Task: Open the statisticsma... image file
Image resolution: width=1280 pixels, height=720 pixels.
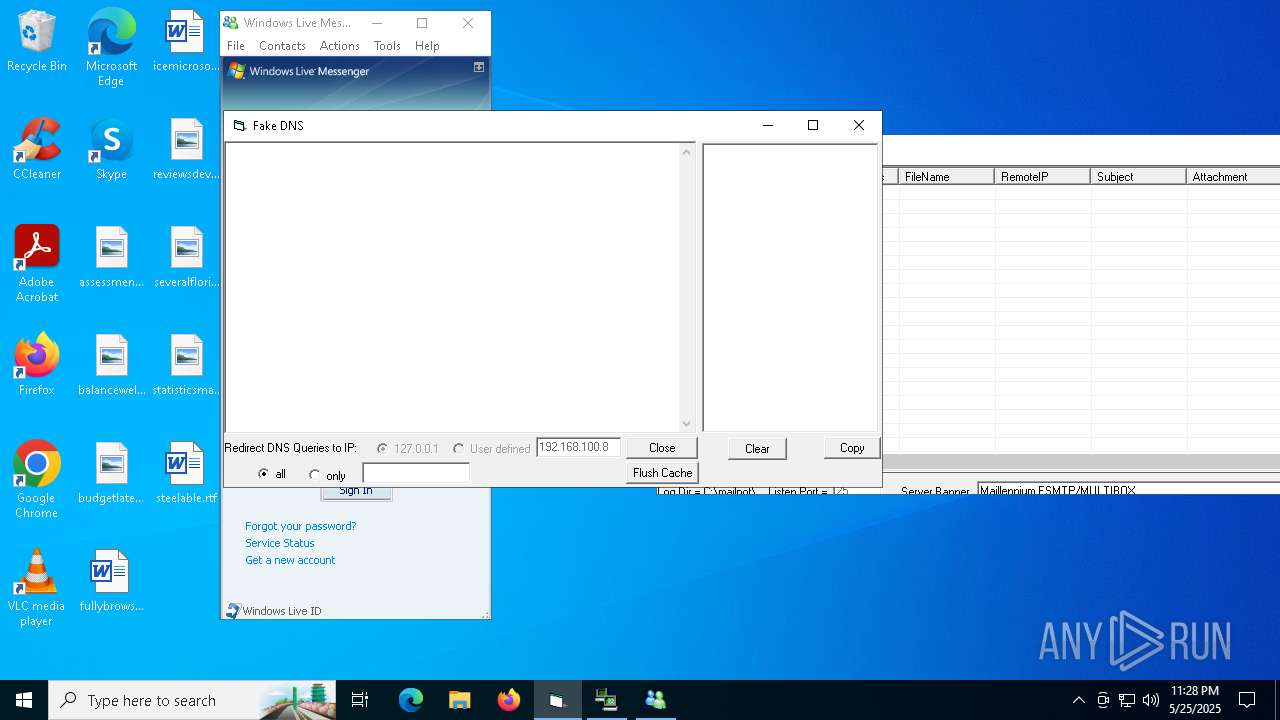Action: pos(186,365)
